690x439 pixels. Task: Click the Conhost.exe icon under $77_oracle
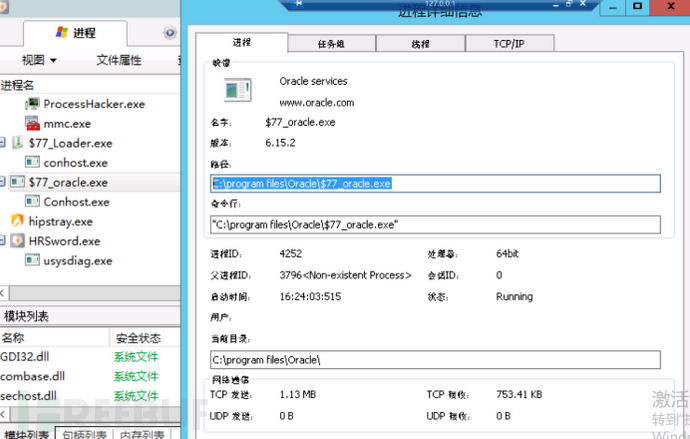click(x=32, y=201)
